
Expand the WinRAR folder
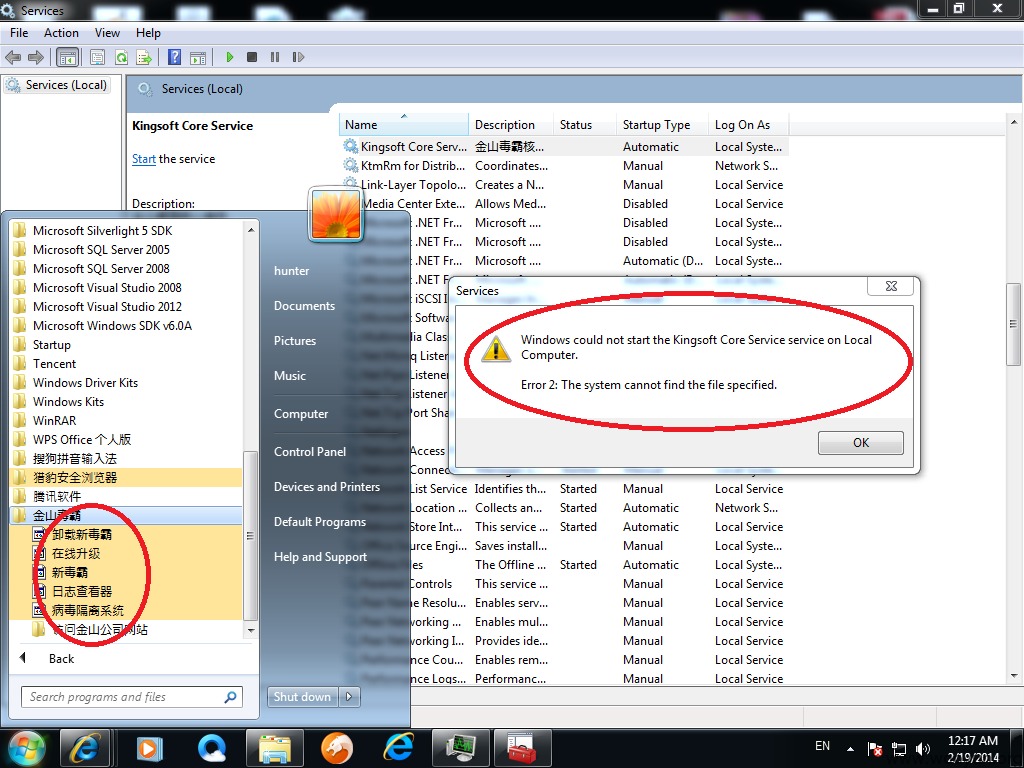click(127, 421)
